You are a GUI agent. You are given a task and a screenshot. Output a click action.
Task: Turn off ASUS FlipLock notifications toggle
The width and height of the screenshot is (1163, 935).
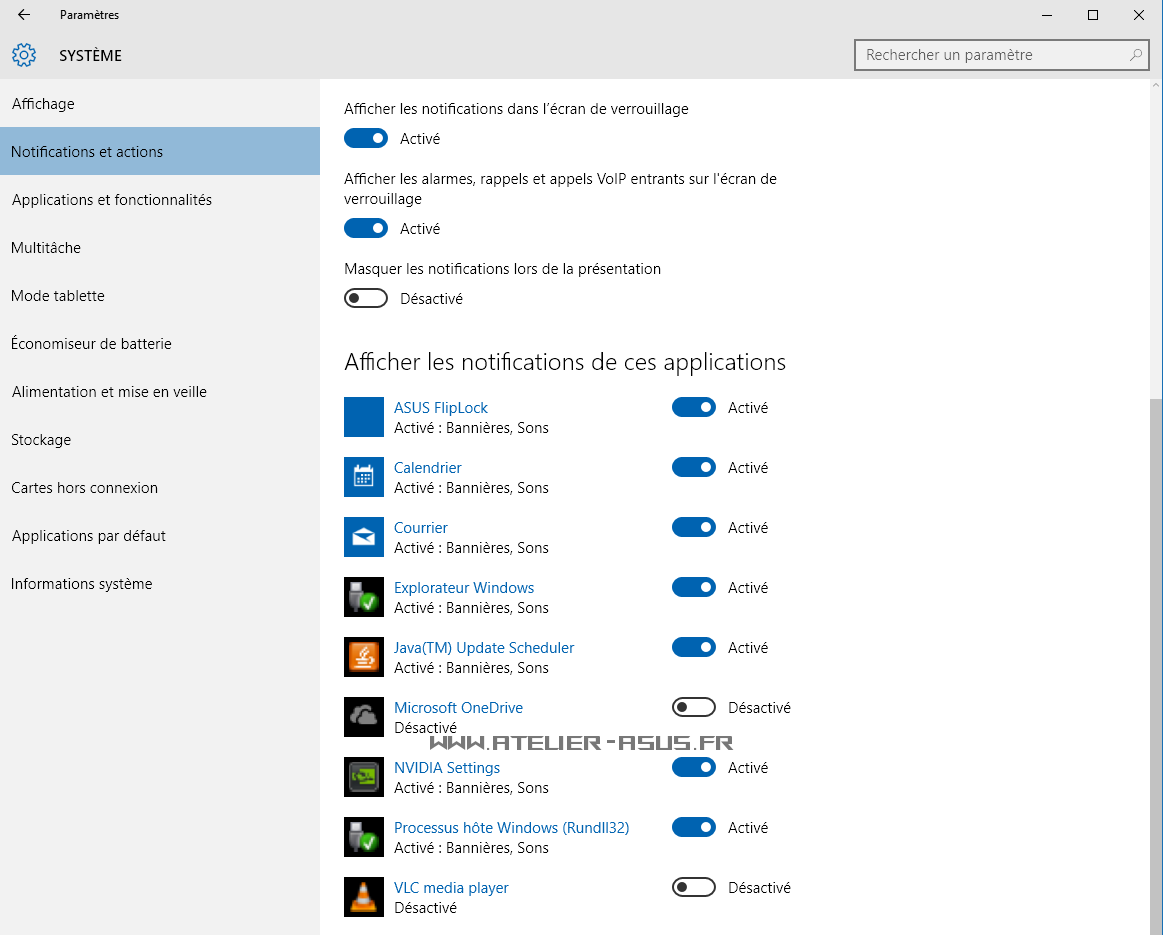[x=694, y=408]
